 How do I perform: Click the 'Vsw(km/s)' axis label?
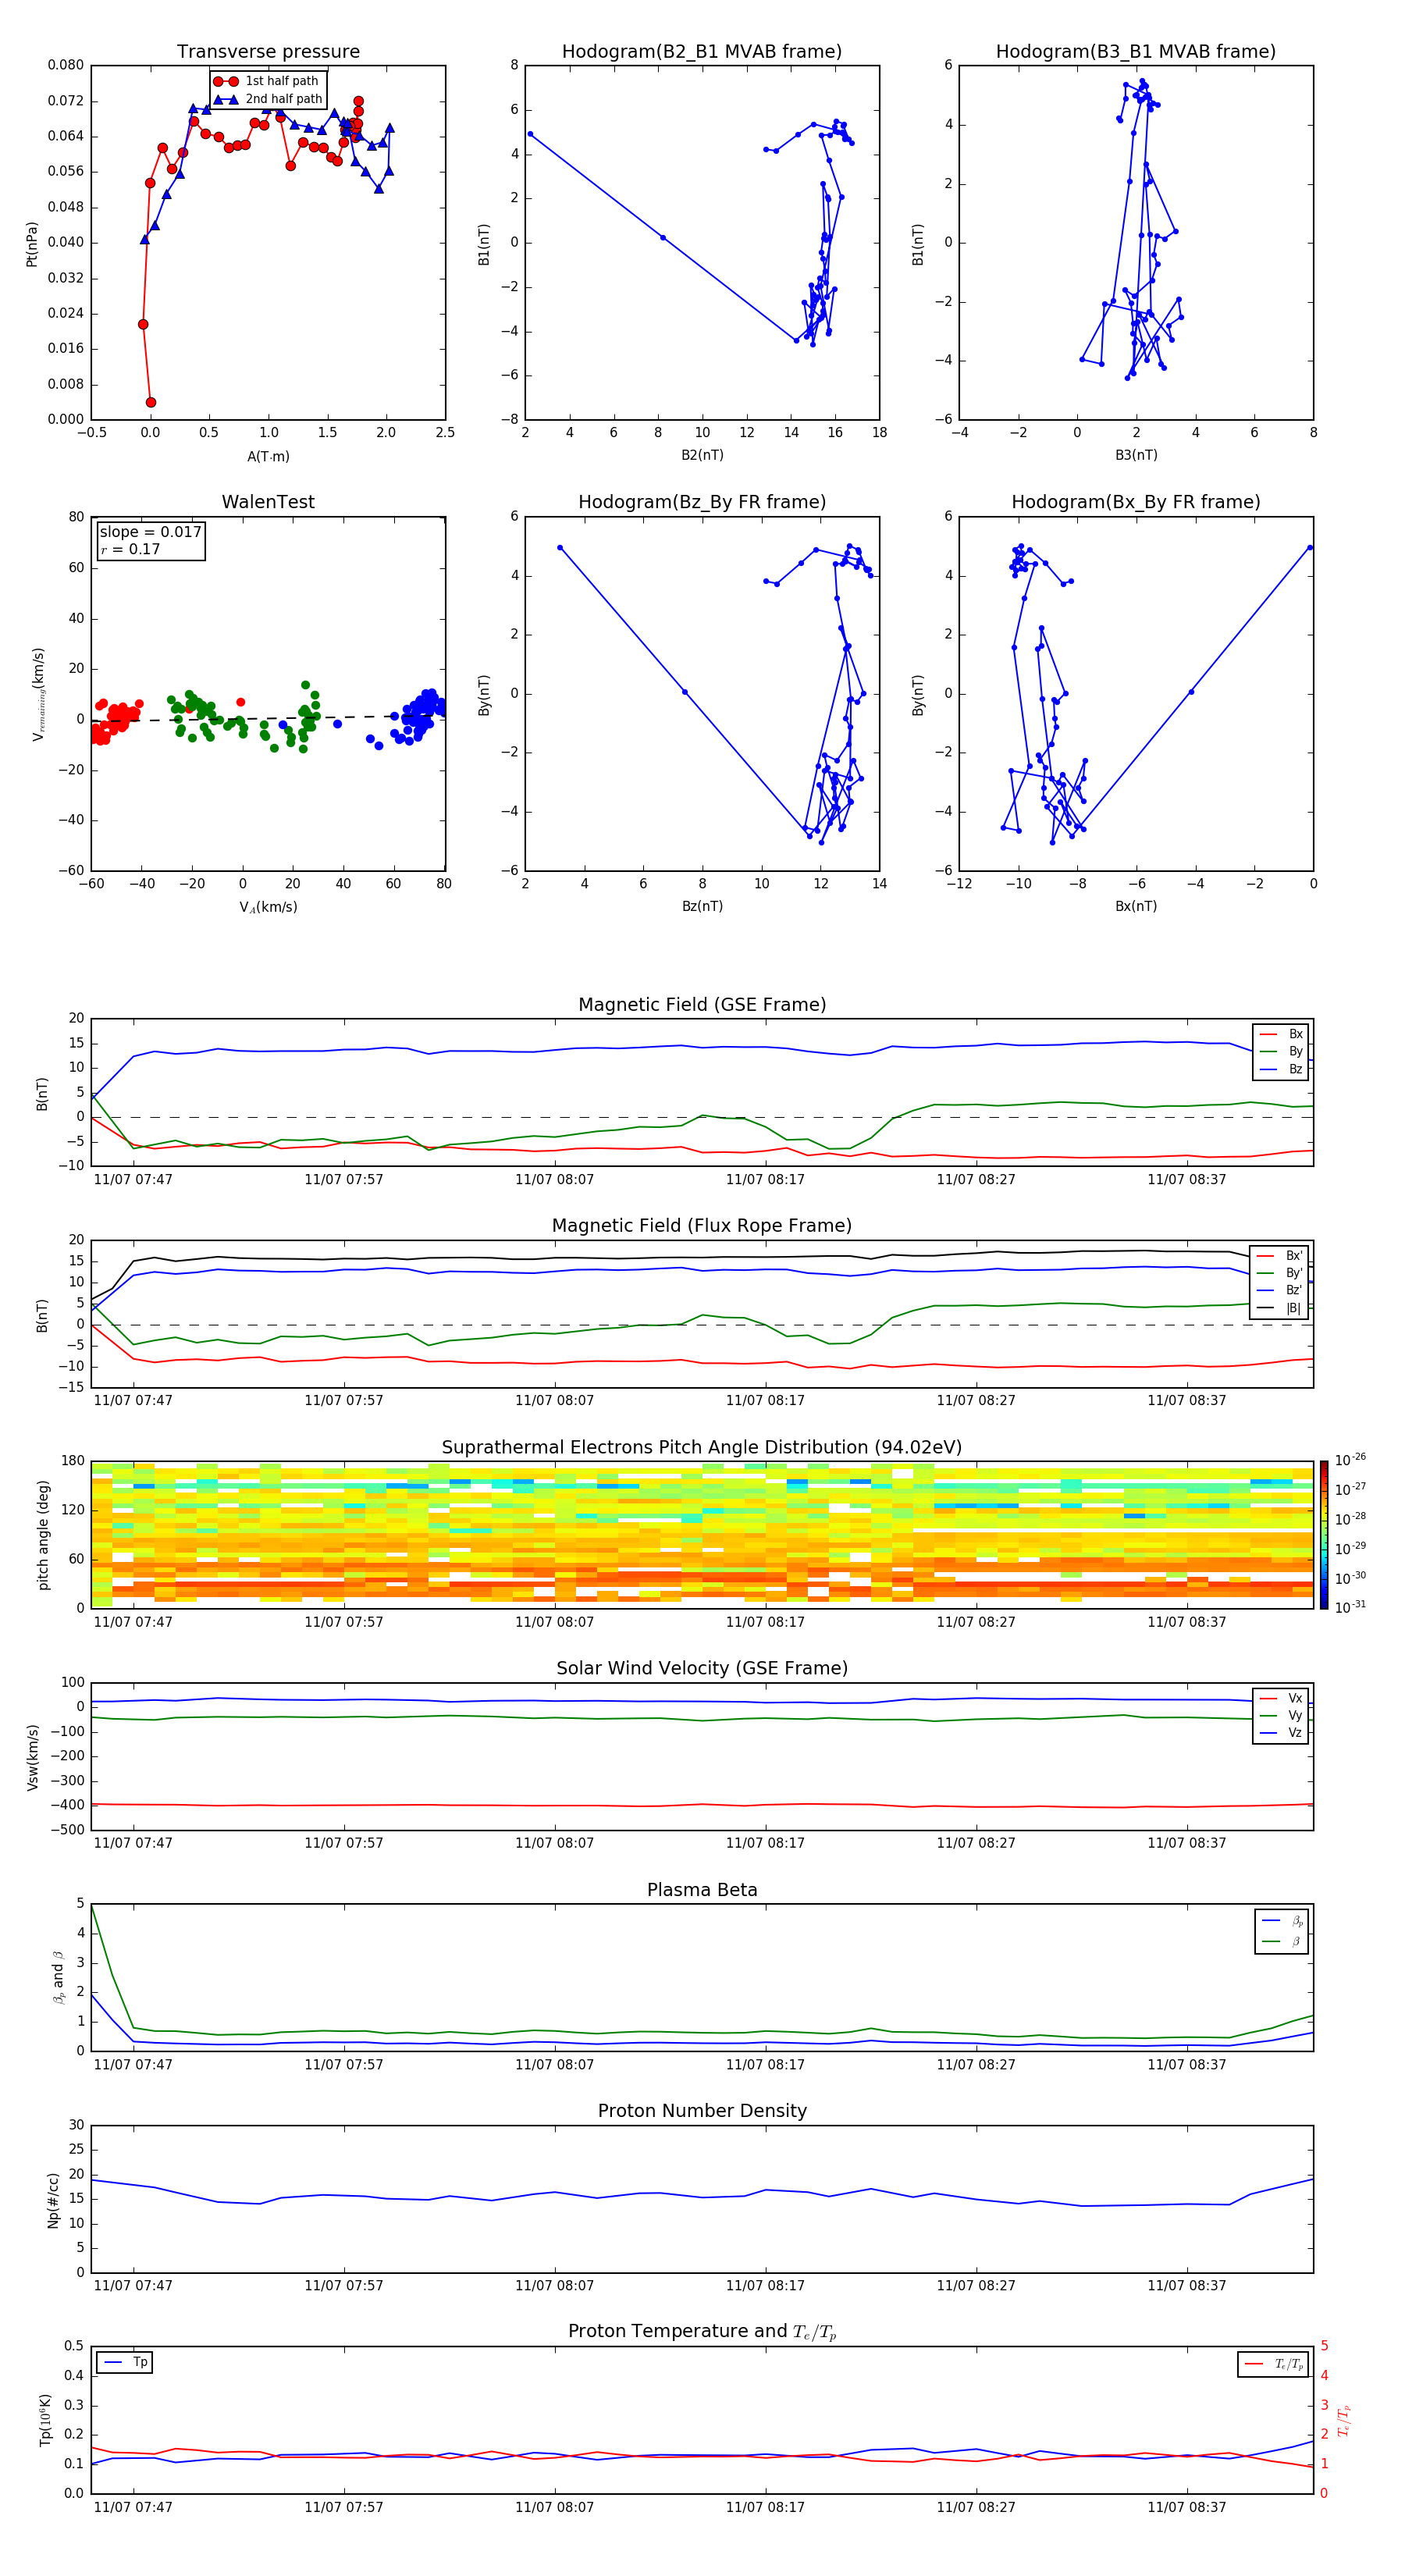pyautogui.click(x=32, y=1757)
